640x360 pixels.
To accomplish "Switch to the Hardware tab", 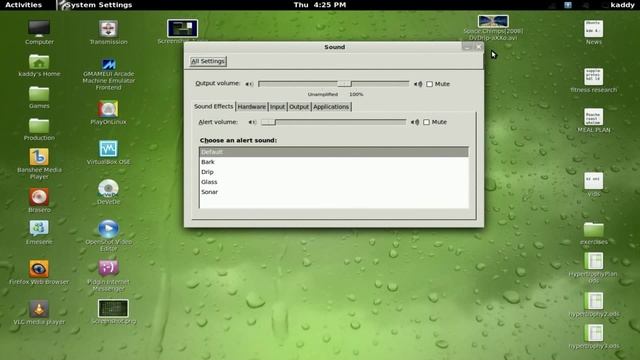I will 252,107.
